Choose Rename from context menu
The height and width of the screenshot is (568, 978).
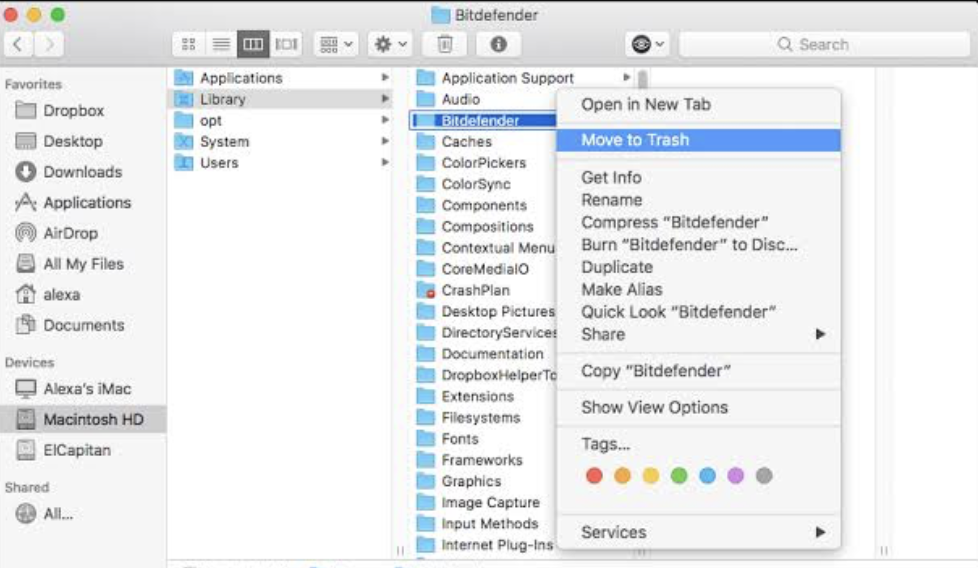point(699,200)
